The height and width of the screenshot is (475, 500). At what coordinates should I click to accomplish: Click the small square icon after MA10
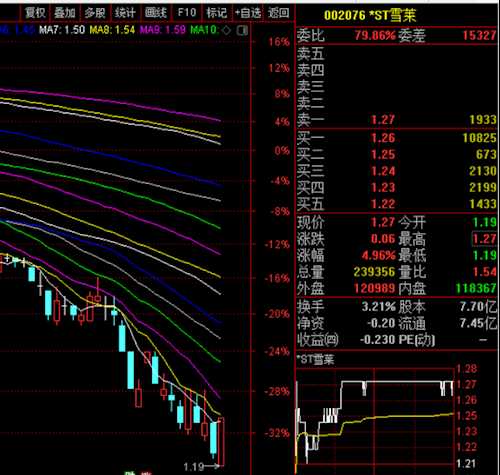[242, 31]
